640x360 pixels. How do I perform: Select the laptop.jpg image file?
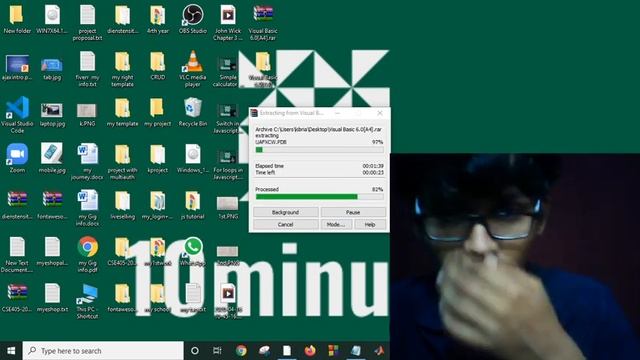(x=52, y=114)
